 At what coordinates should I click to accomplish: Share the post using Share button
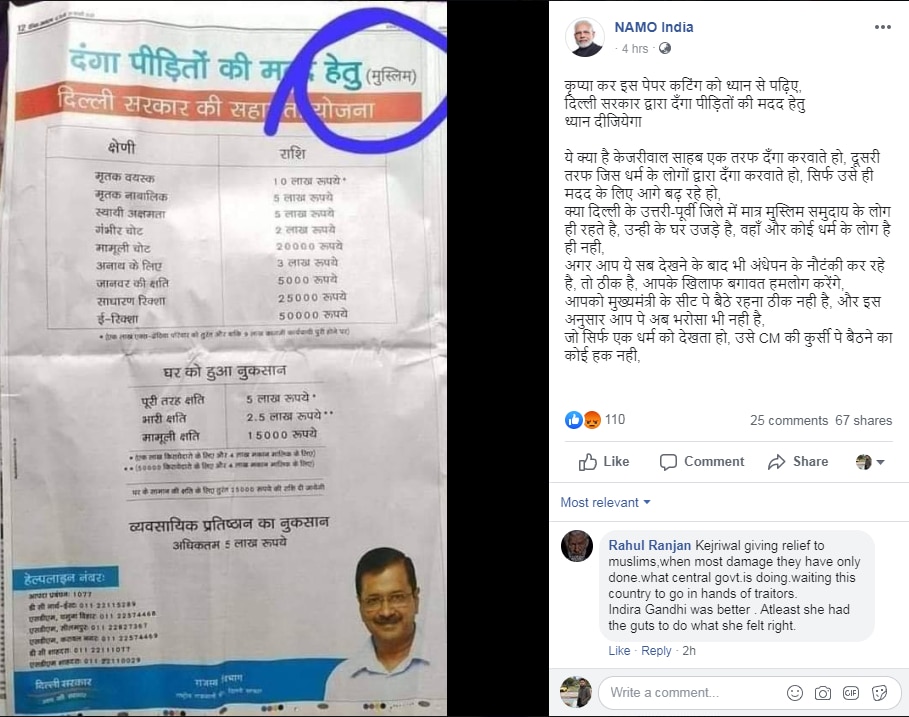tap(798, 462)
